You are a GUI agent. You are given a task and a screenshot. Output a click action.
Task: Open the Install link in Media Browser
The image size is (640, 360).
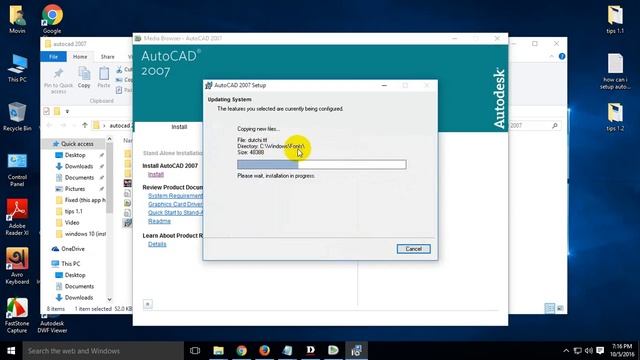point(156,174)
